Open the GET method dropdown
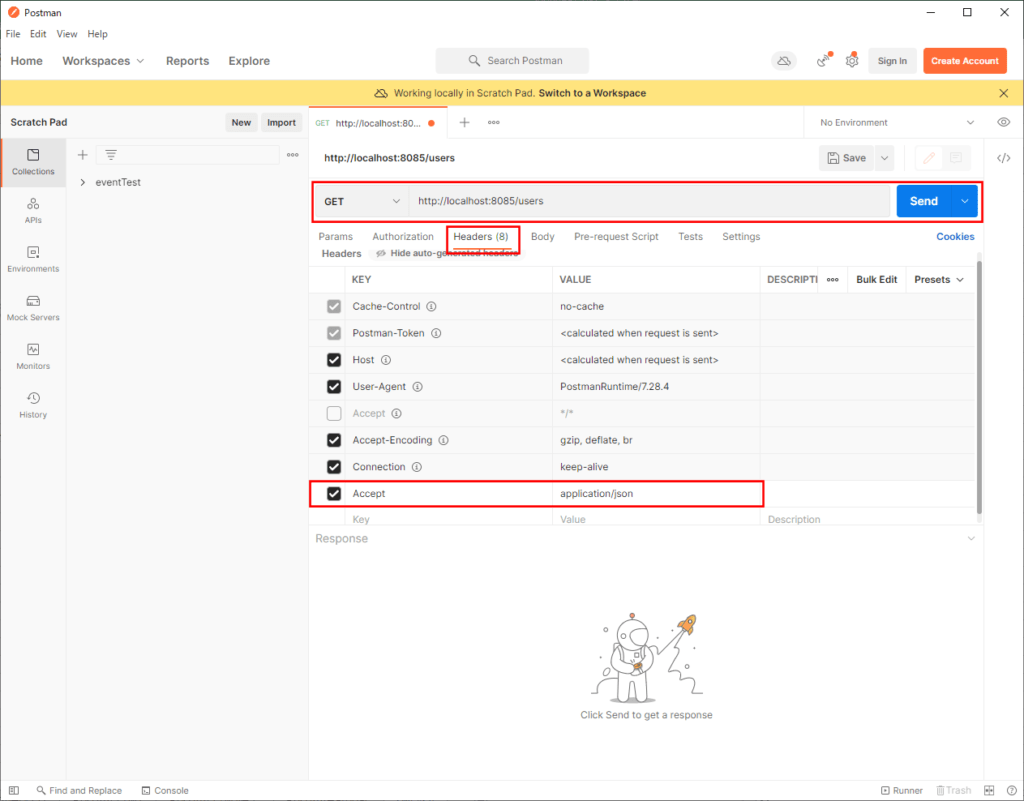Screen dimensions: 1024x801 362,201
